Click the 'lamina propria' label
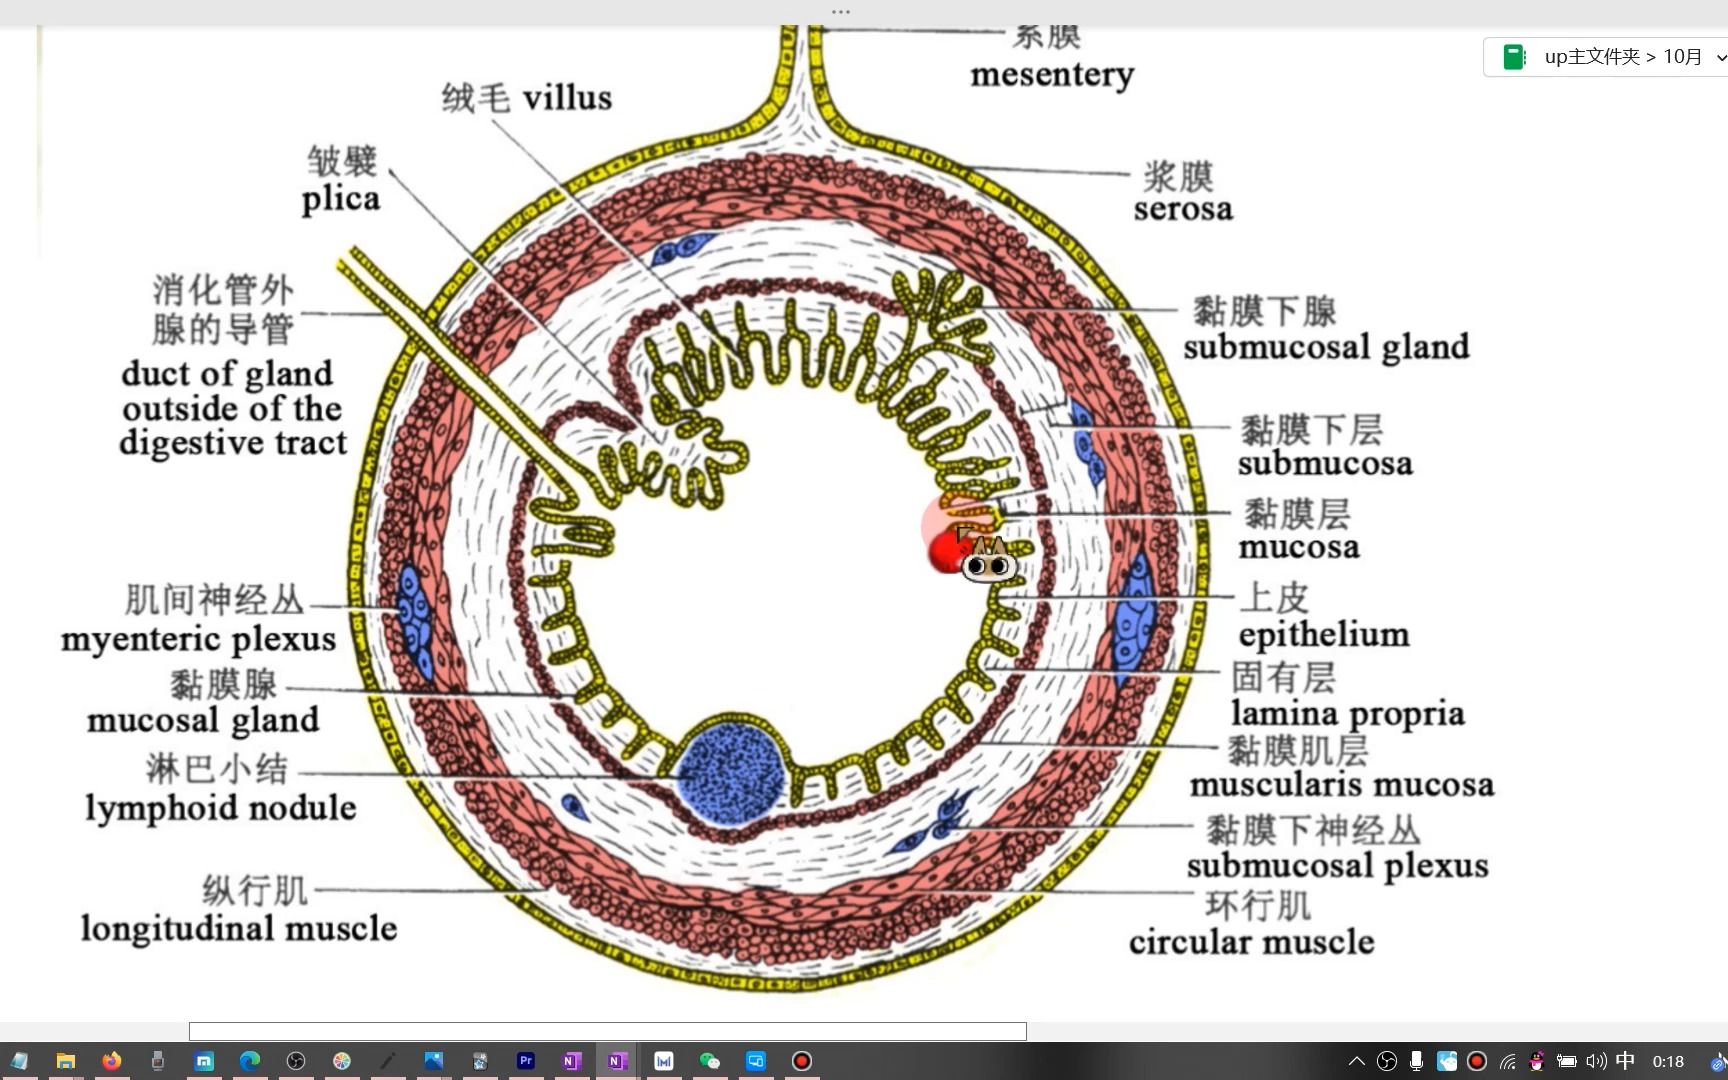The width and height of the screenshot is (1728, 1080). [x=1347, y=714]
